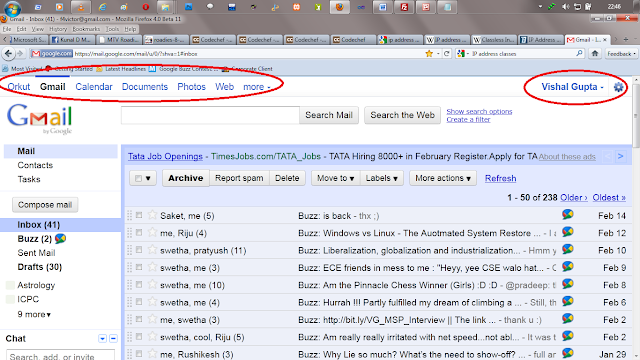Open the Opera browser taskbar icon
The width and height of the screenshot is (640, 360).
click(x=146, y=7)
